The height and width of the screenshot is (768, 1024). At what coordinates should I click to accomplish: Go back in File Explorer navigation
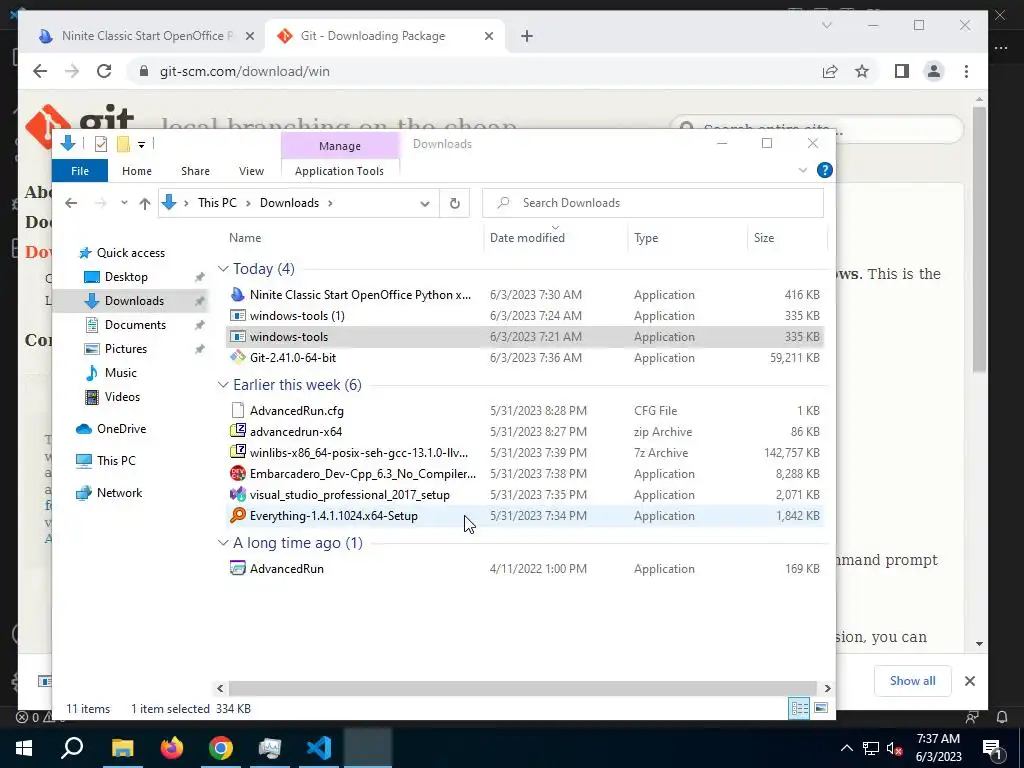tap(71, 203)
